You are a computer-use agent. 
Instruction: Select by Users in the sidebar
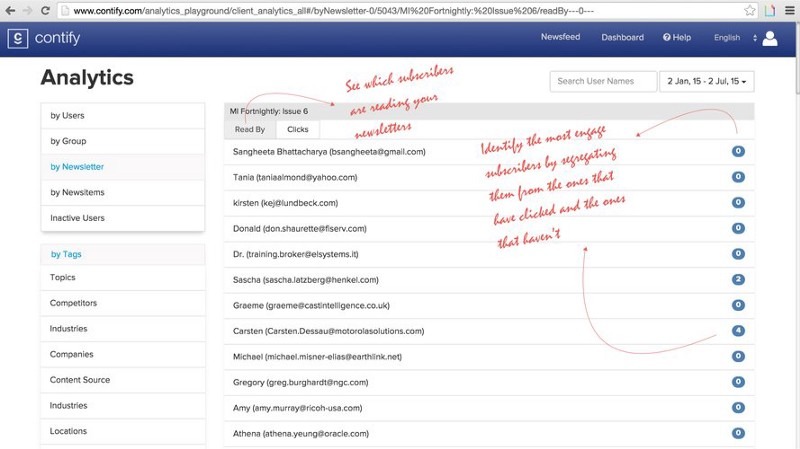click(x=122, y=116)
